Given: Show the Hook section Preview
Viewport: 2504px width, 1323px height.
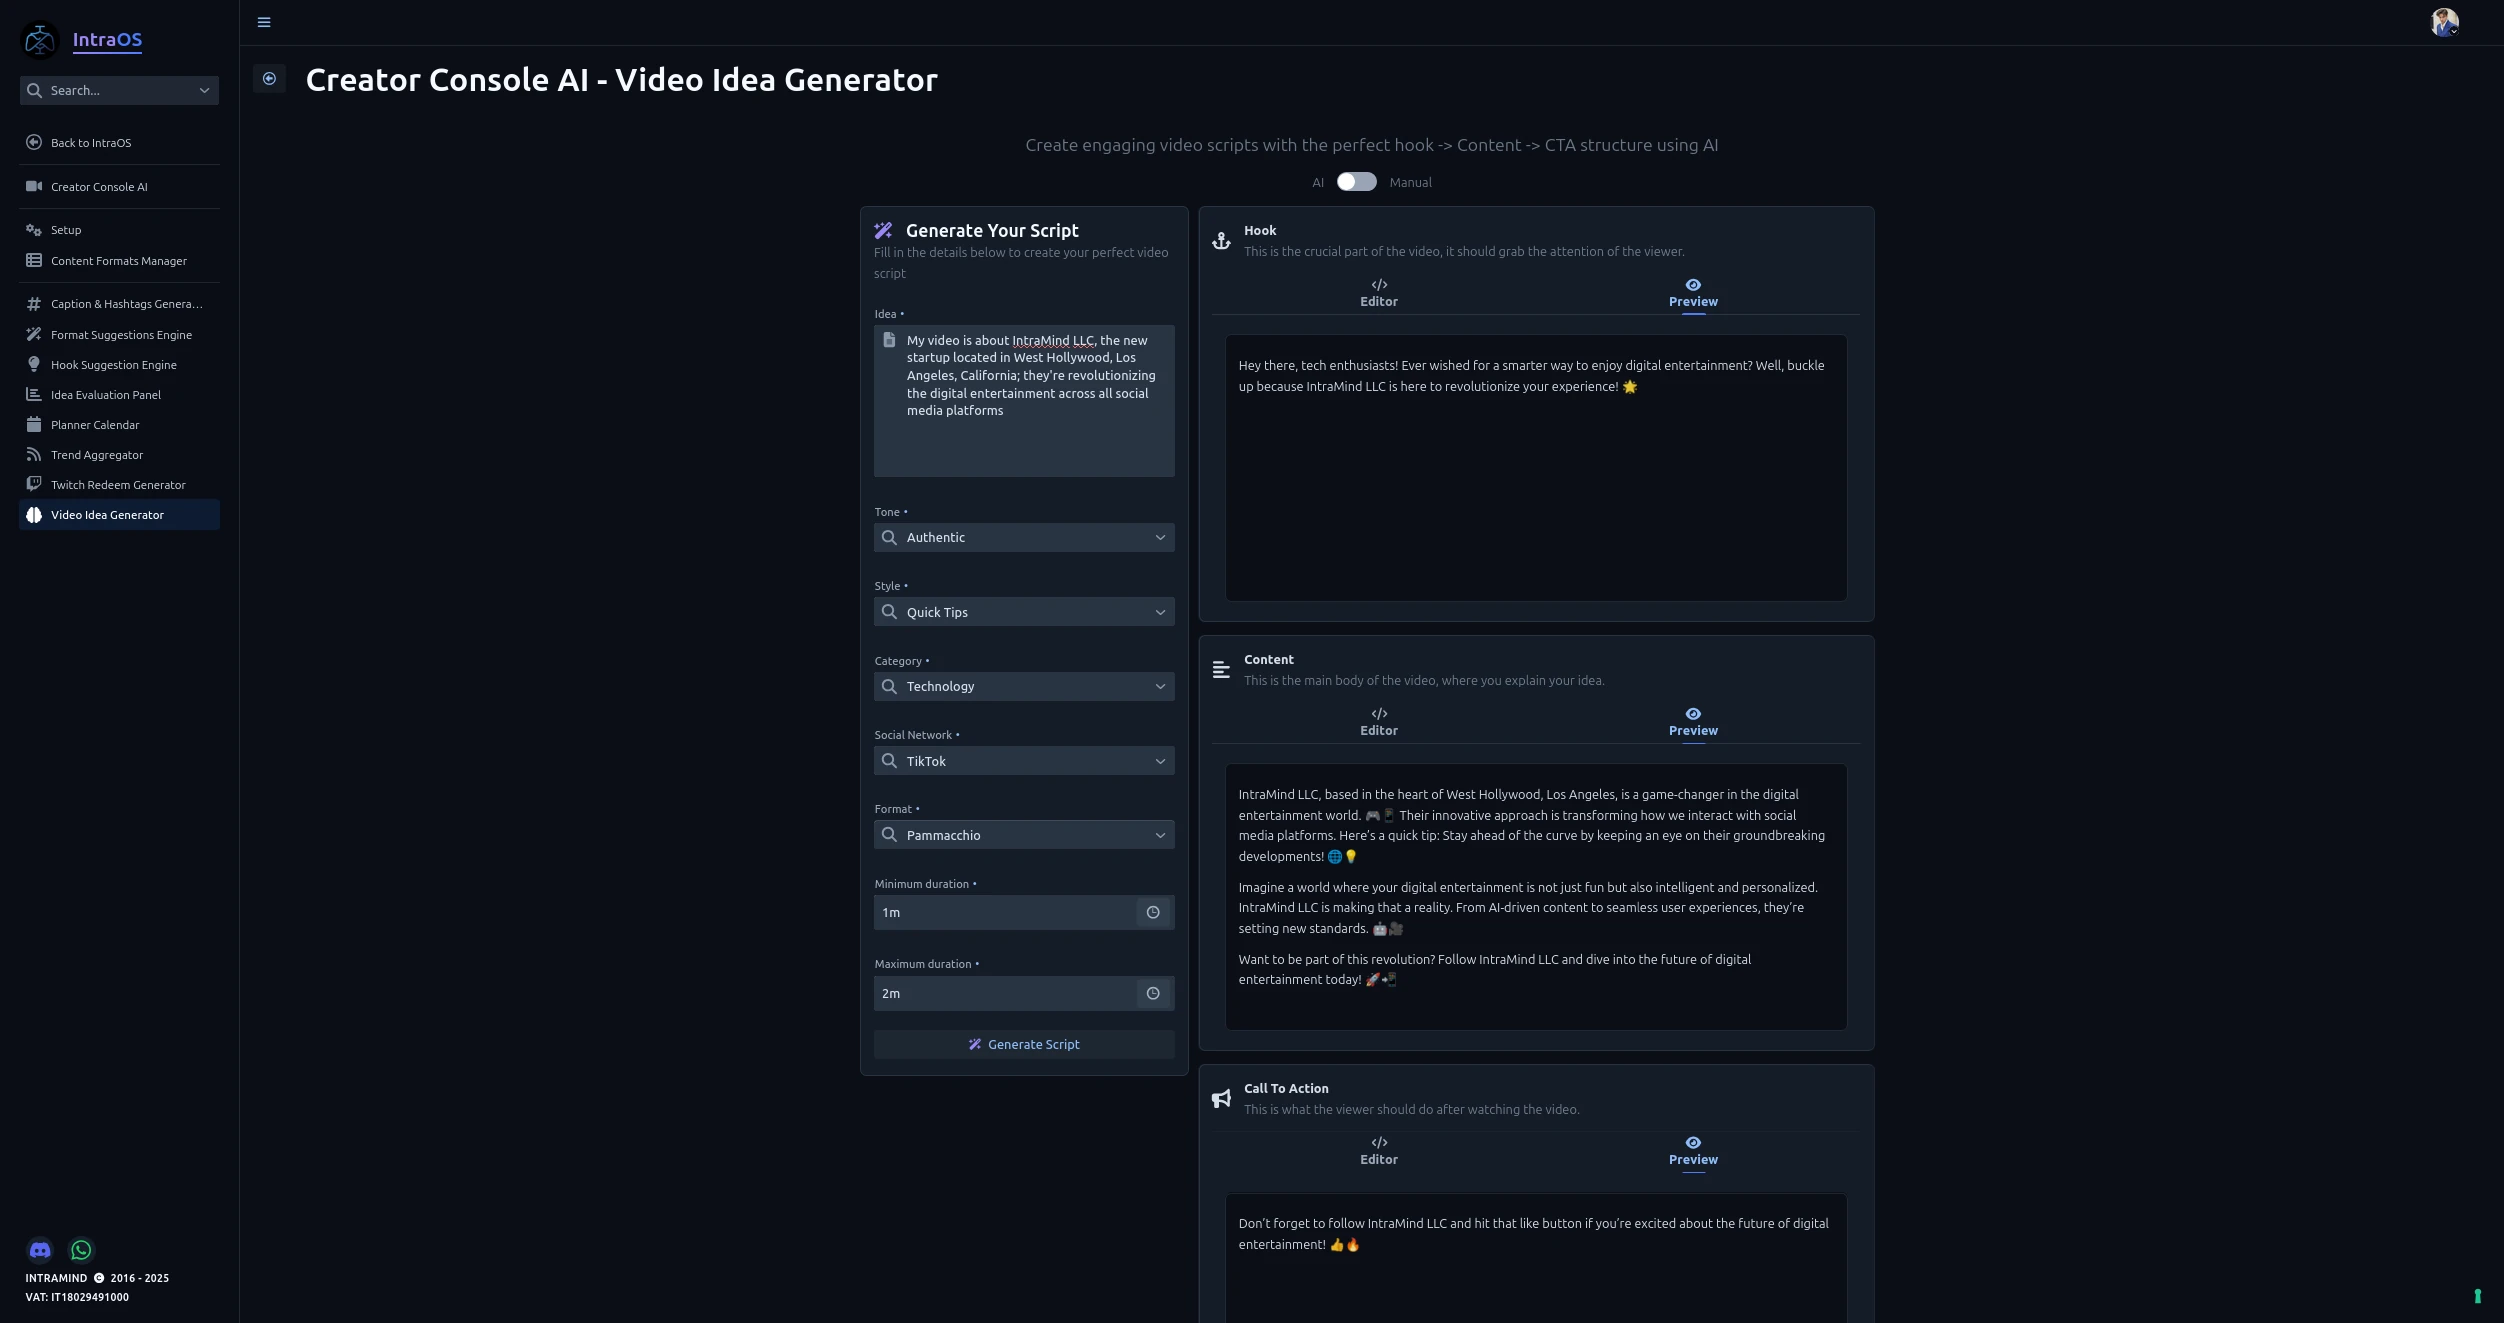Looking at the screenshot, I should pyautogui.click(x=1692, y=293).
